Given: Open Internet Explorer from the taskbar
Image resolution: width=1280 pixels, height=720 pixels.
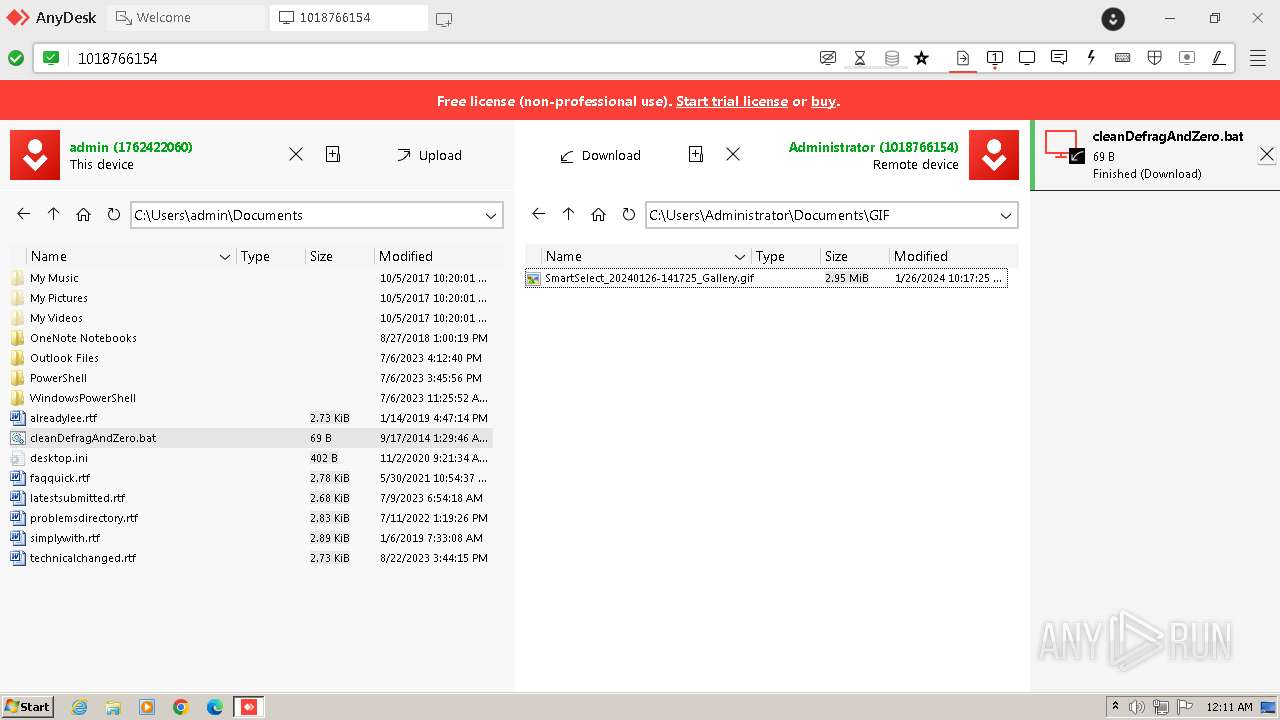Looking at the screenshot, I should tap(79, 707).
